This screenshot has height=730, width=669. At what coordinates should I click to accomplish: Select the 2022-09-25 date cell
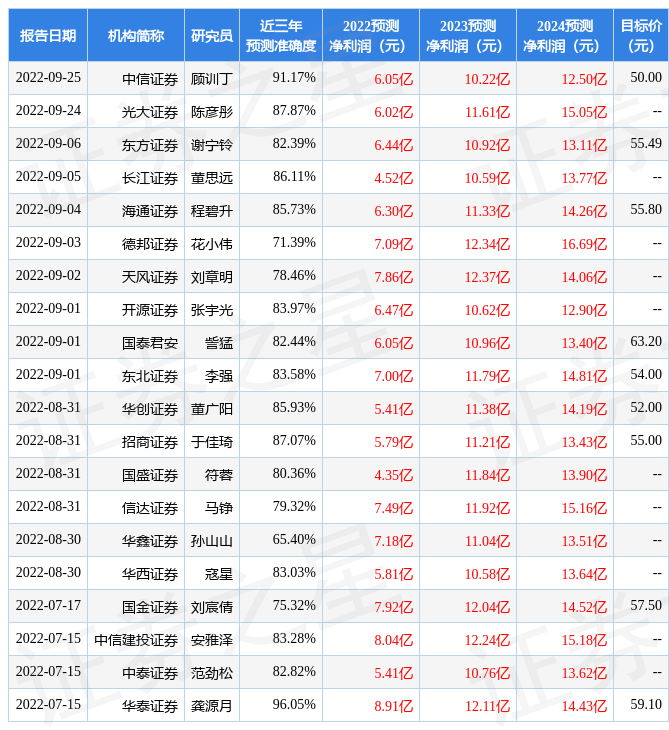(48, 78)
